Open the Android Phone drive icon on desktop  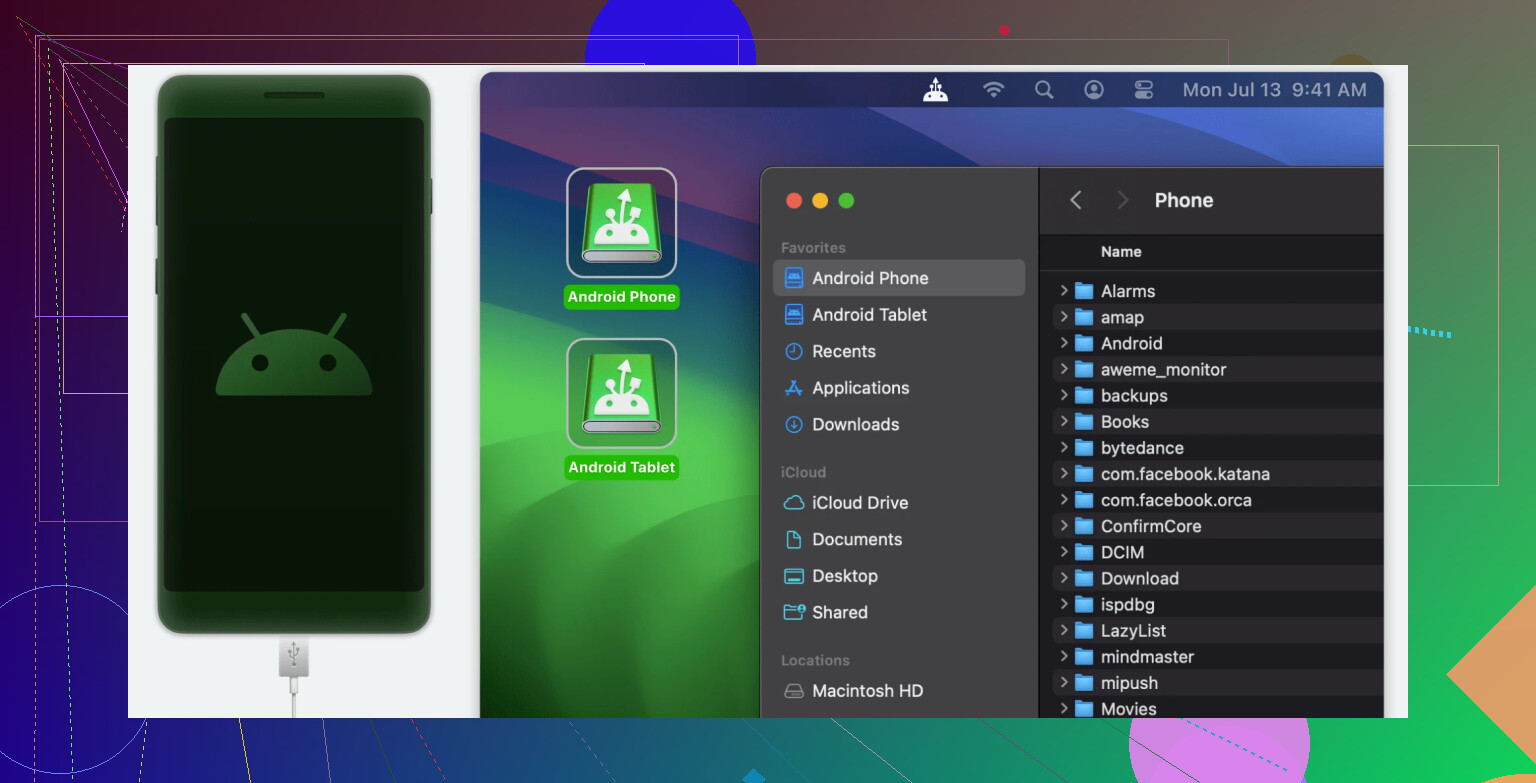pos(621,222)
